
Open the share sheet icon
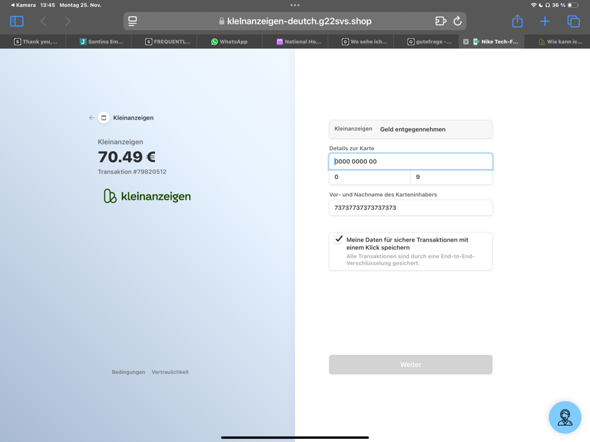tap(517, 21)
